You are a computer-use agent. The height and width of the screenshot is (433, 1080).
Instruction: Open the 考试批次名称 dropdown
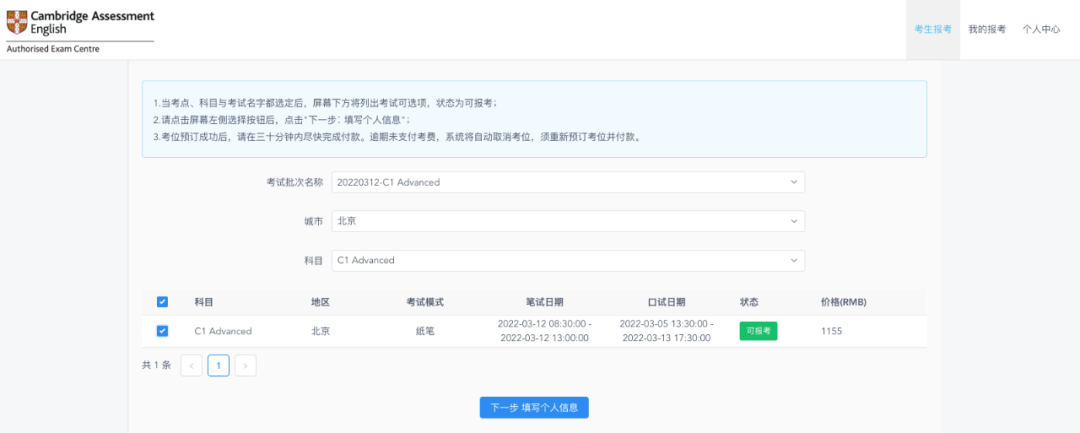[568, 182]
